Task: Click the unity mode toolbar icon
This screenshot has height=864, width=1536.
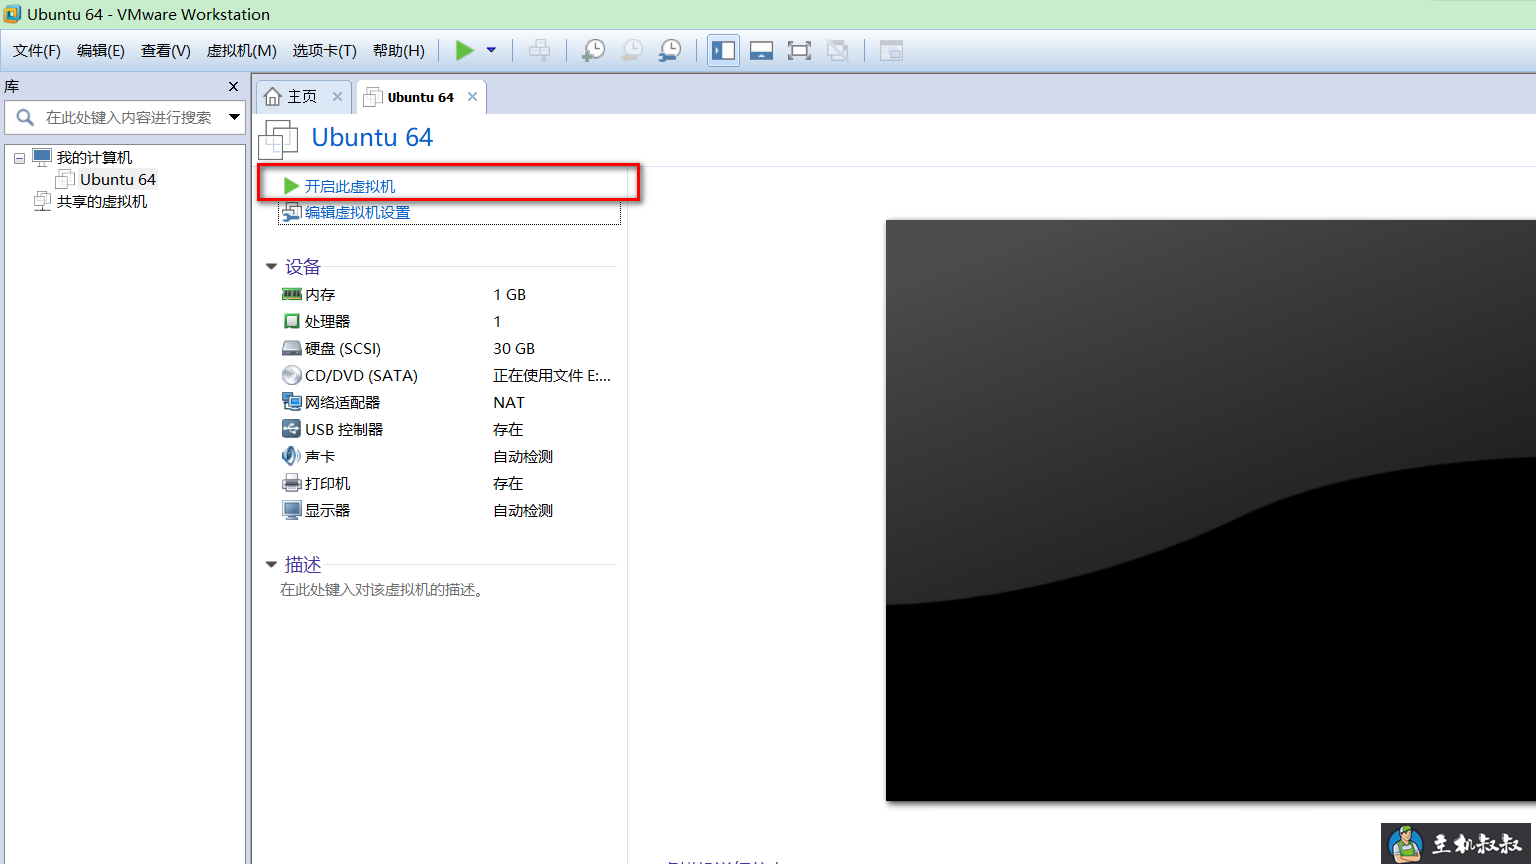Action: click(x=838, y=50)
